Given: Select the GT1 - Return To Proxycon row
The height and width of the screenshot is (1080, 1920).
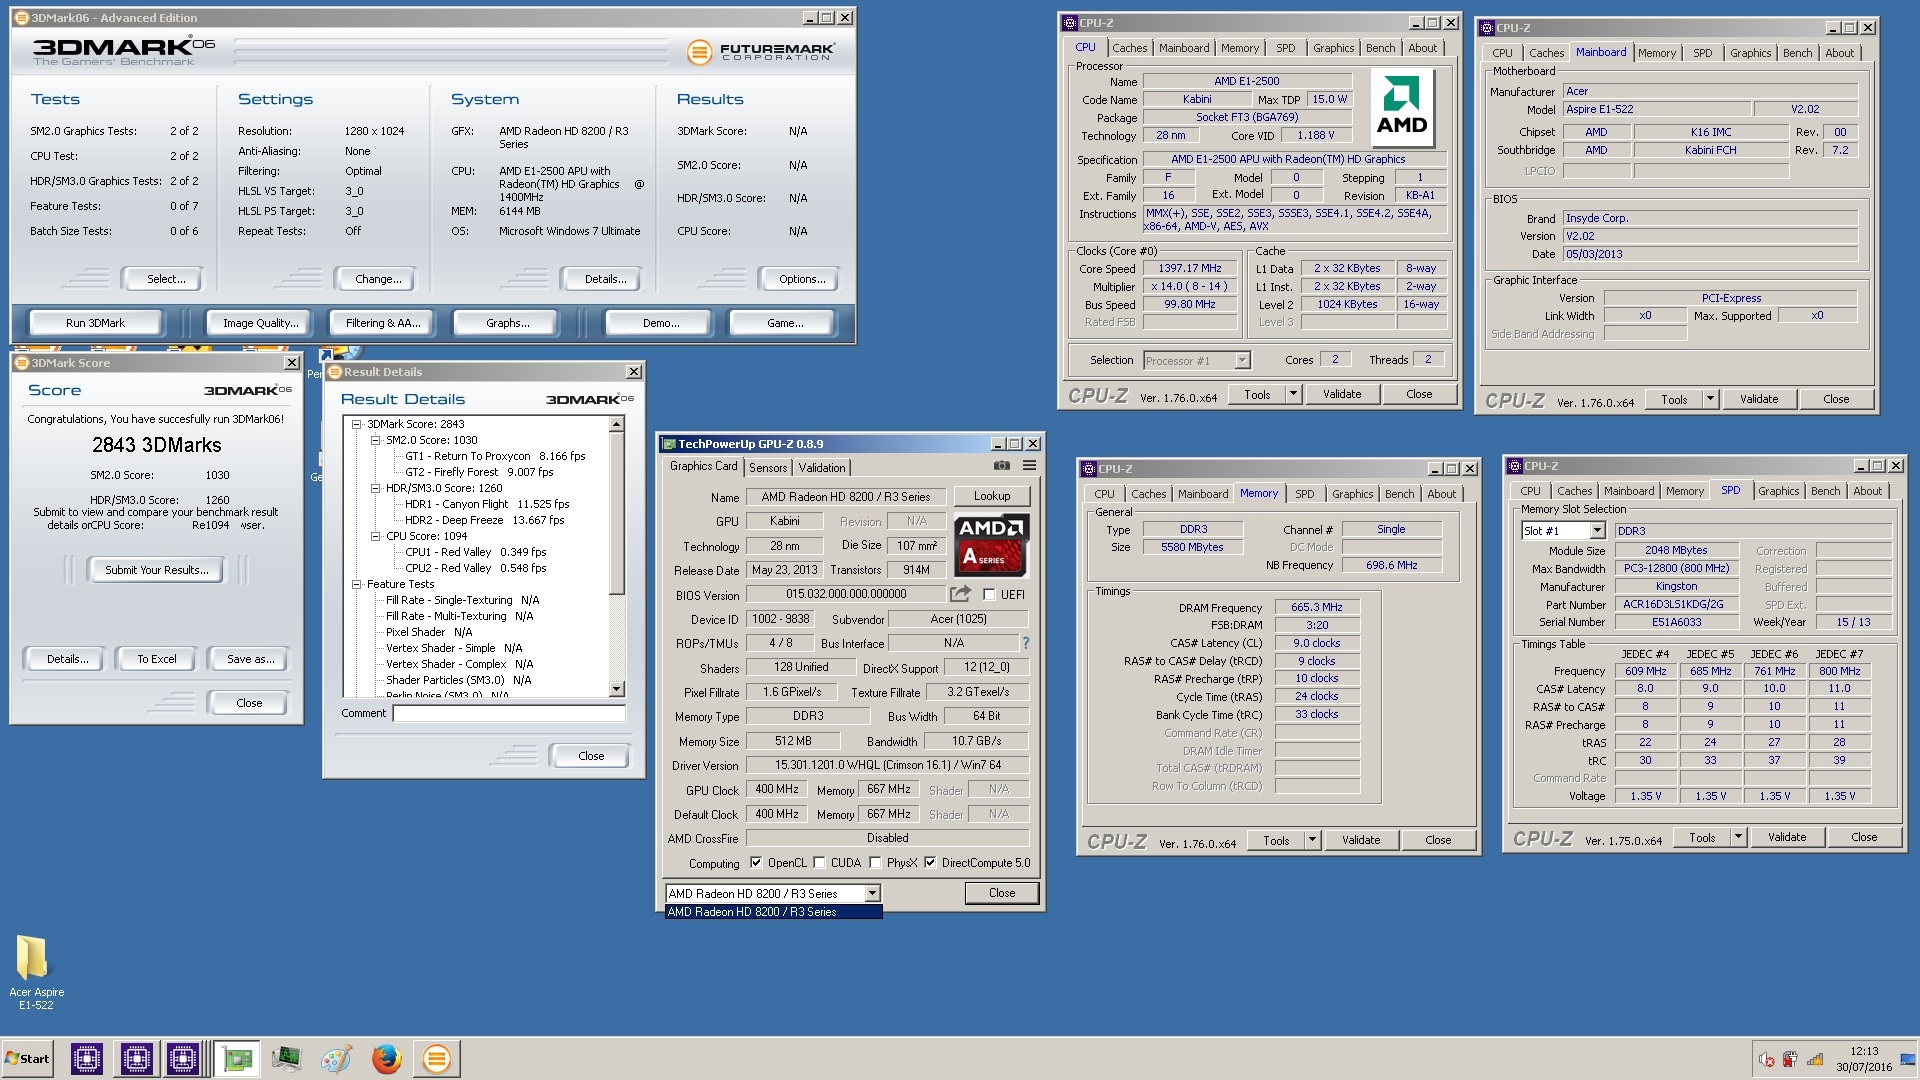Looking at the screenshot, I should tap(494, 456).
